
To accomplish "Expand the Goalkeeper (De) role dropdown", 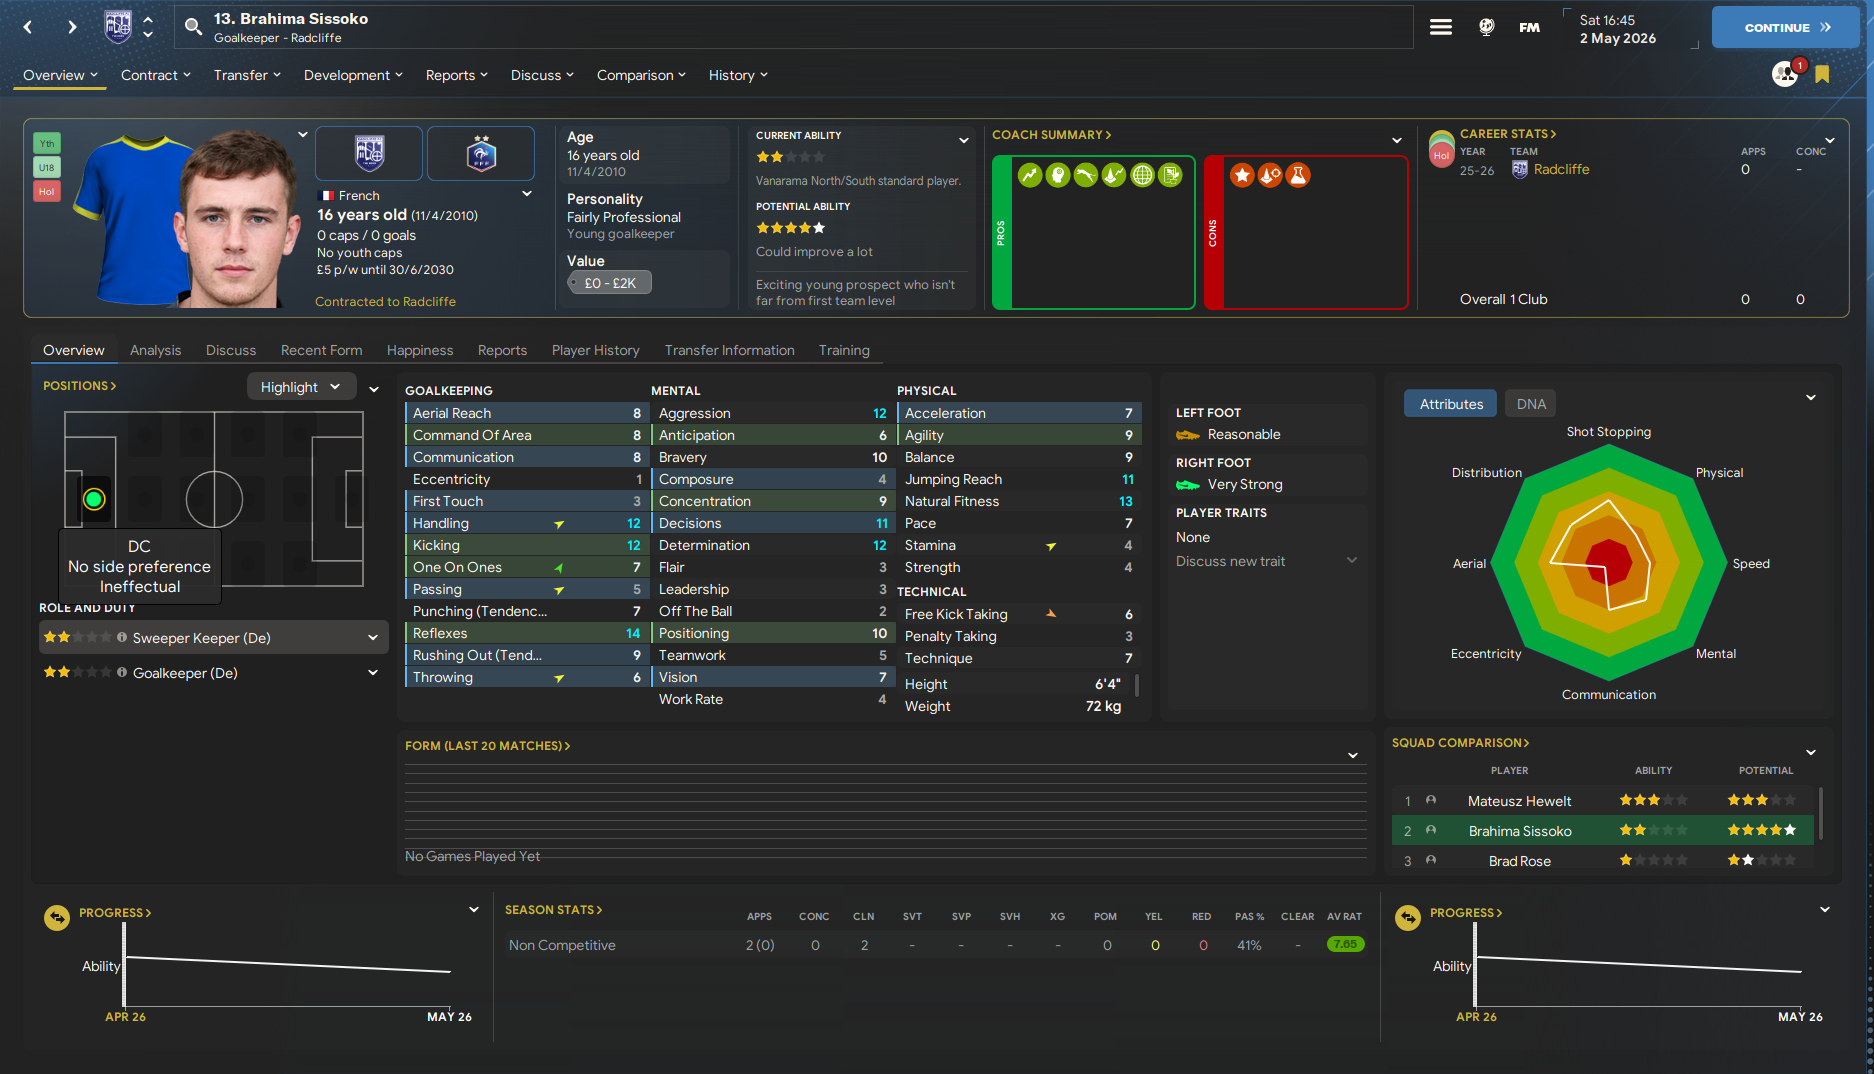I will (x=373, y=673).
